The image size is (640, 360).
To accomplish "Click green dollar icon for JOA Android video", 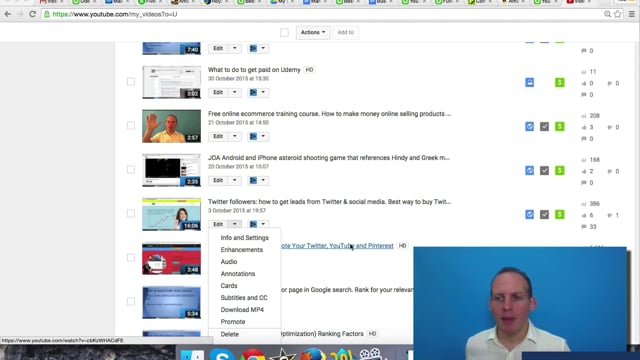I will coord(560,171).
